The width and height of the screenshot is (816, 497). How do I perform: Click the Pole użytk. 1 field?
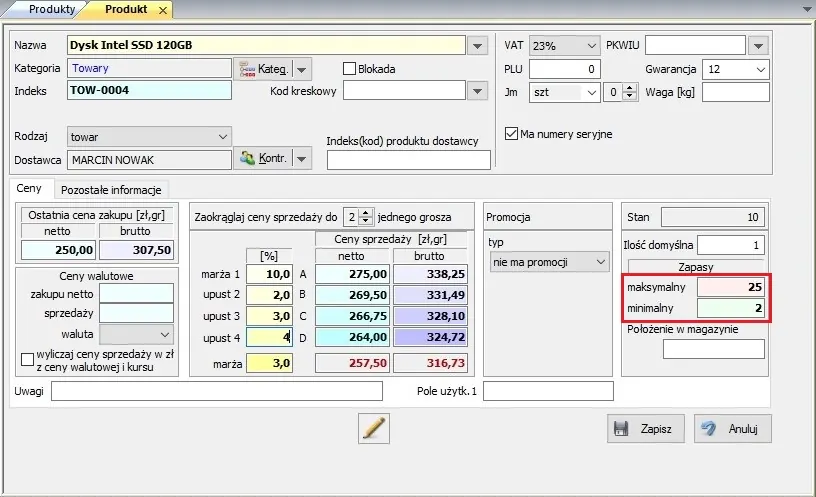[549, 391]
